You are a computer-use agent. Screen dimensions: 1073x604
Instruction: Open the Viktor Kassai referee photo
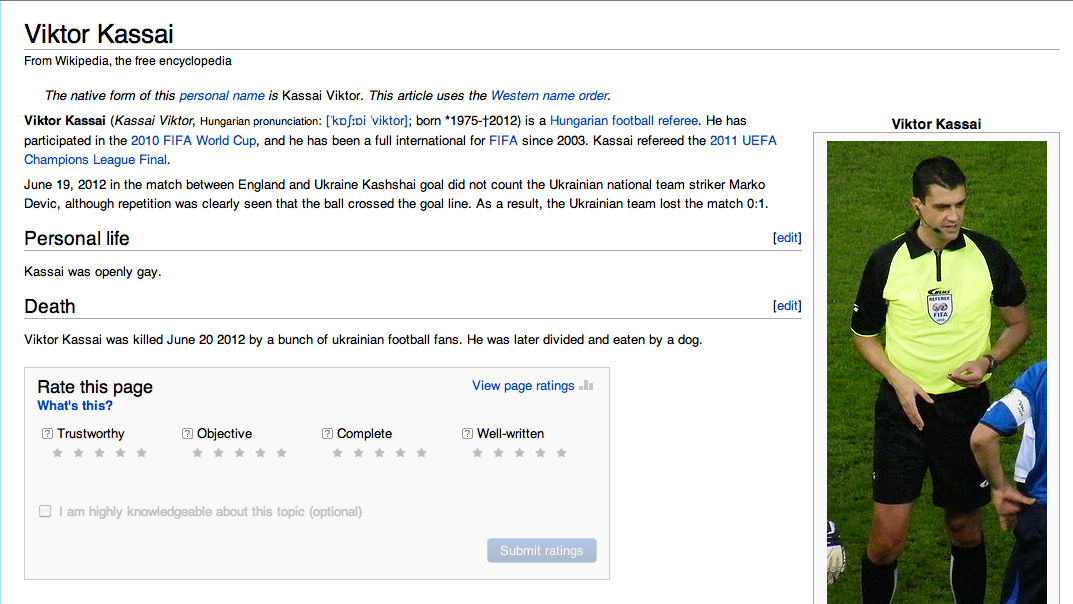click(937, 372)
